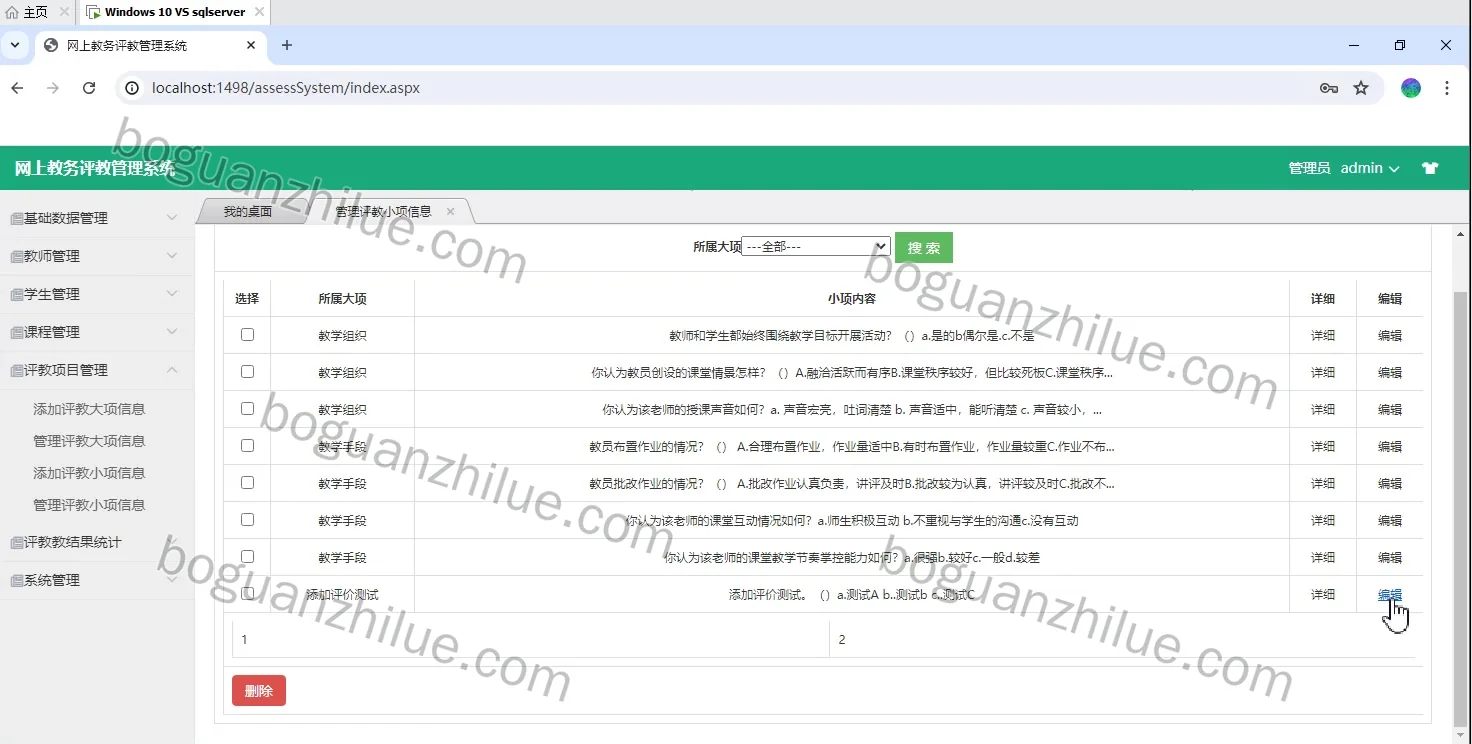Click the 基础数据管理 menu icon
The width and height of the screenshot is (1472, 744).
pos(16,218)
